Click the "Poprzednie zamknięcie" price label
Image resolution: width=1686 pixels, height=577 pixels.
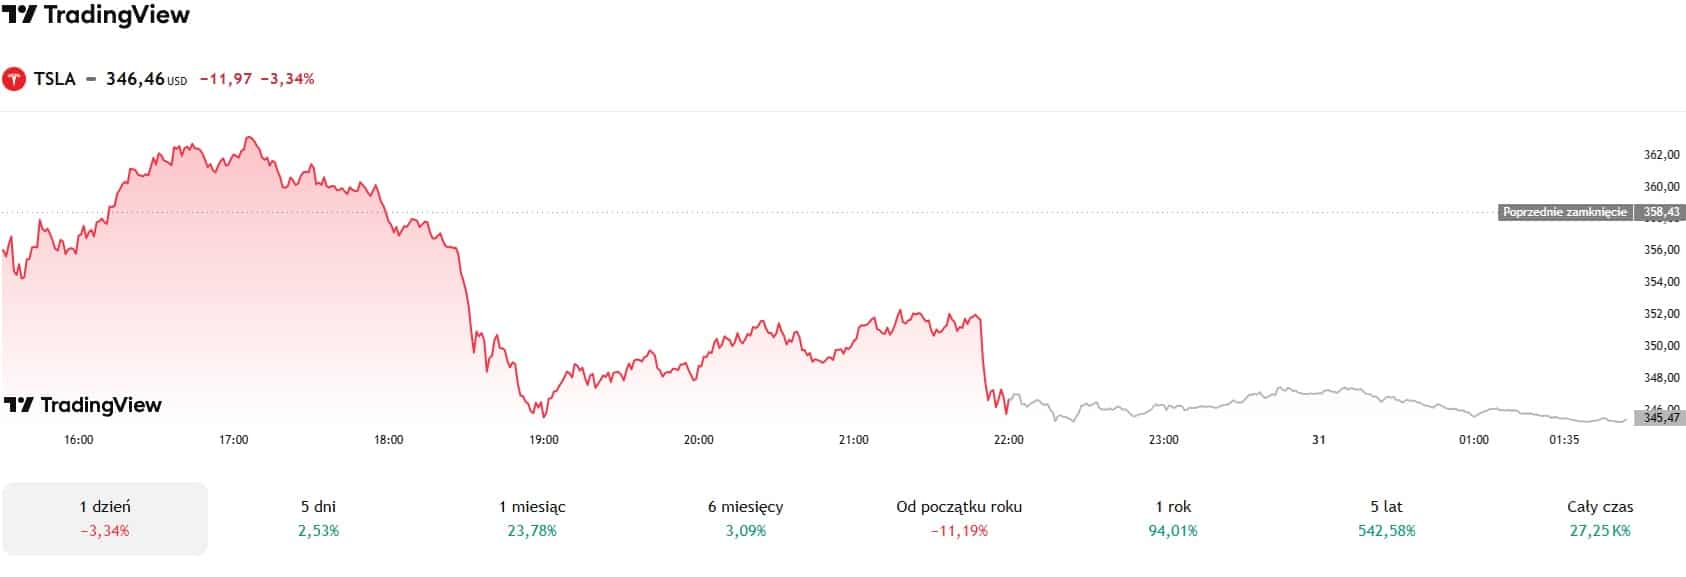tap(1565, 212)
